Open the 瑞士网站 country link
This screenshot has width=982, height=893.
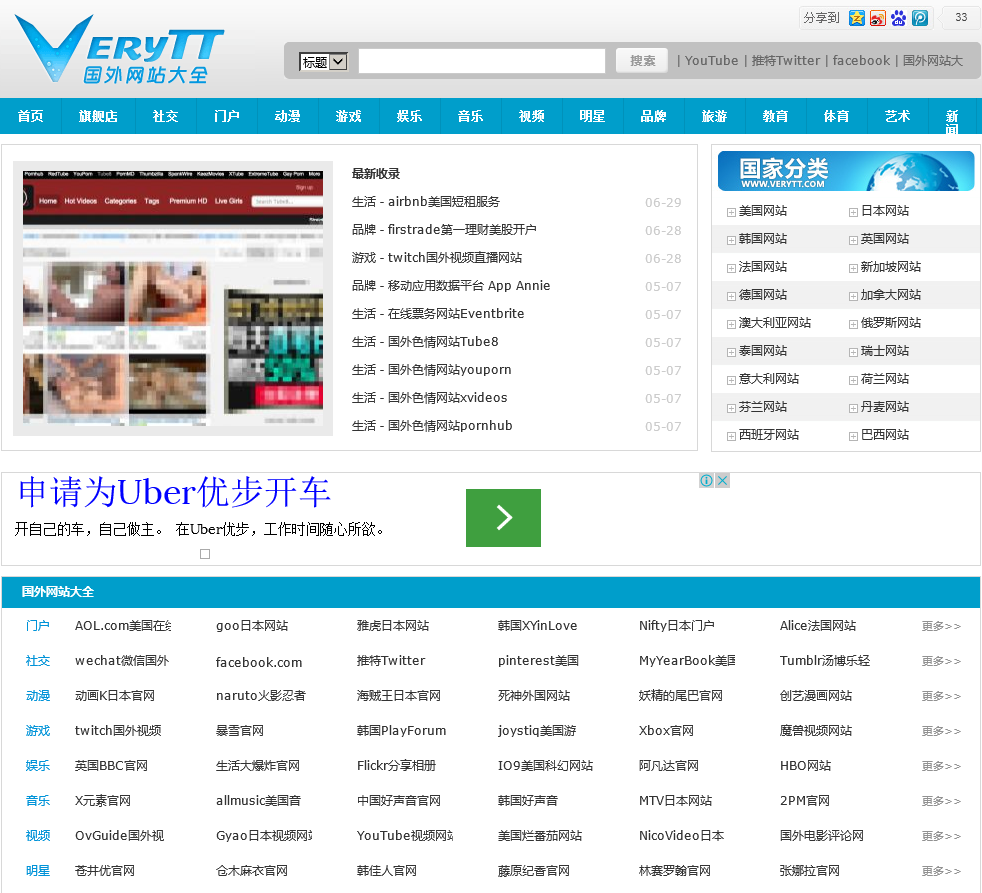click(884, 351)
